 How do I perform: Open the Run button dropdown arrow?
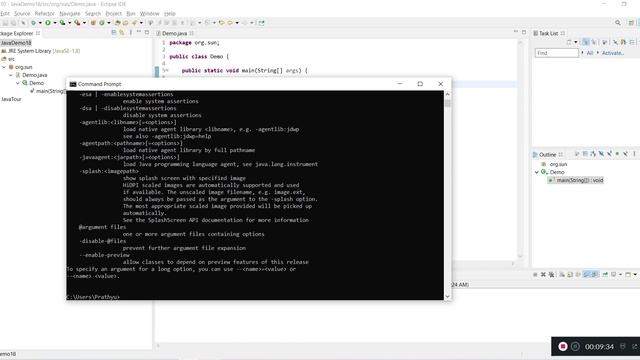[55, 23]
